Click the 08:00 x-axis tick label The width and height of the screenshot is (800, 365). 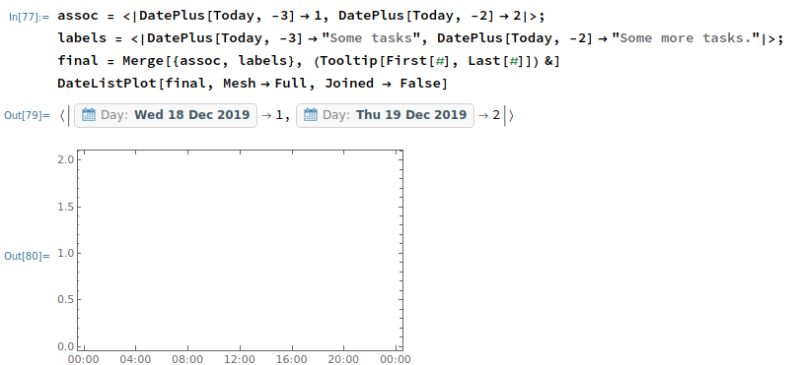click(x=187, y=359)
